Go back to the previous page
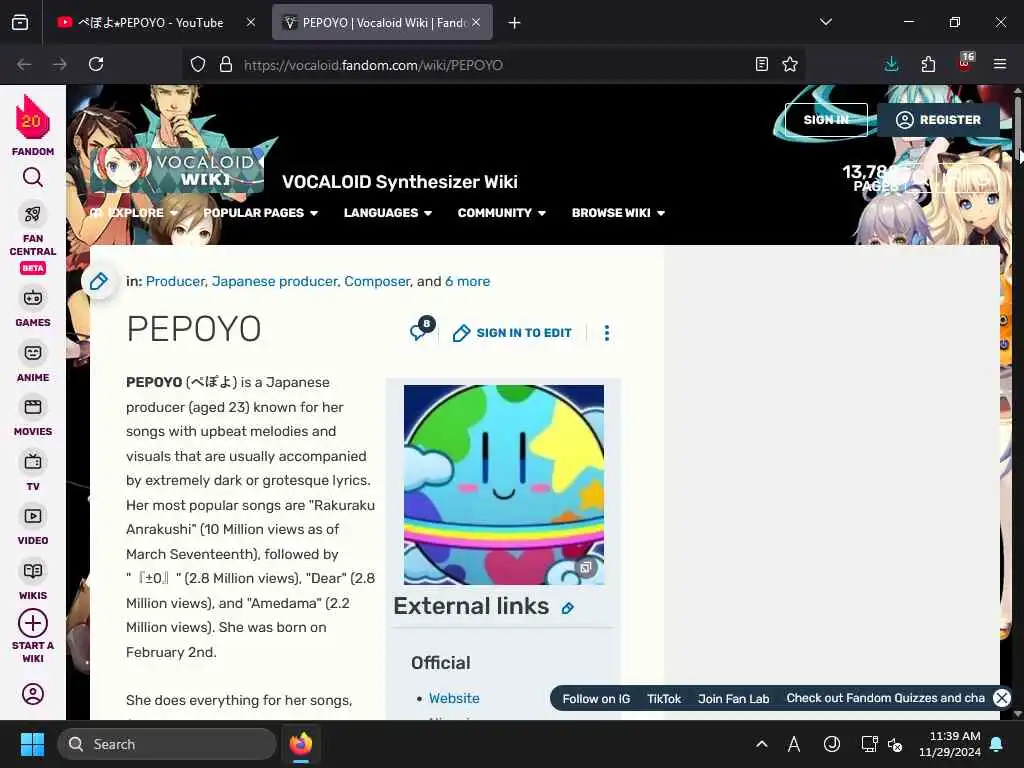The image size is (1024, 768). (24, 64)
